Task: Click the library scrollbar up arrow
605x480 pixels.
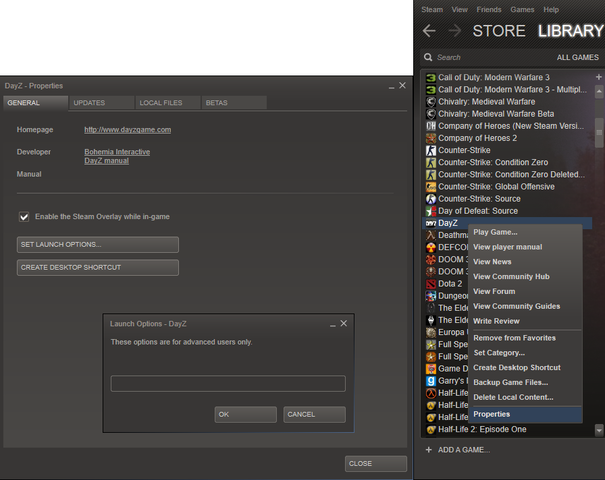Action: [599, 91]
